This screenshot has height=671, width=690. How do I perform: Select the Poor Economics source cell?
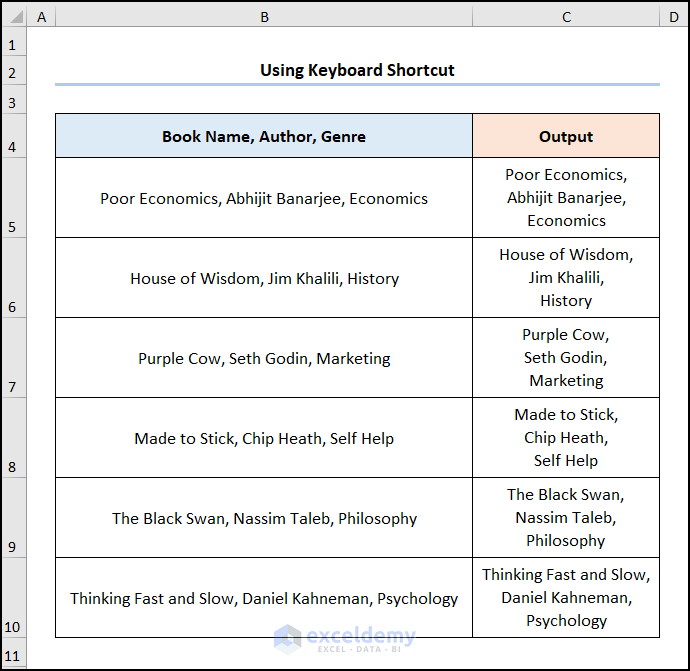point(264,198)
